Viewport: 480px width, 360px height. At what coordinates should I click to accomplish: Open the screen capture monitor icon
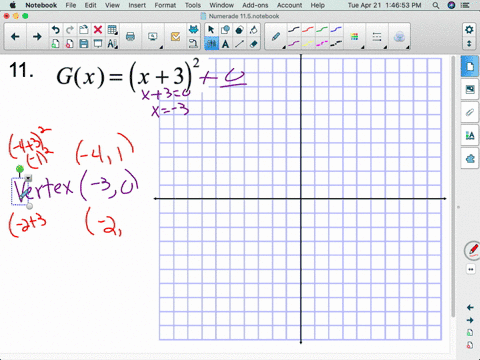(153, 36)
